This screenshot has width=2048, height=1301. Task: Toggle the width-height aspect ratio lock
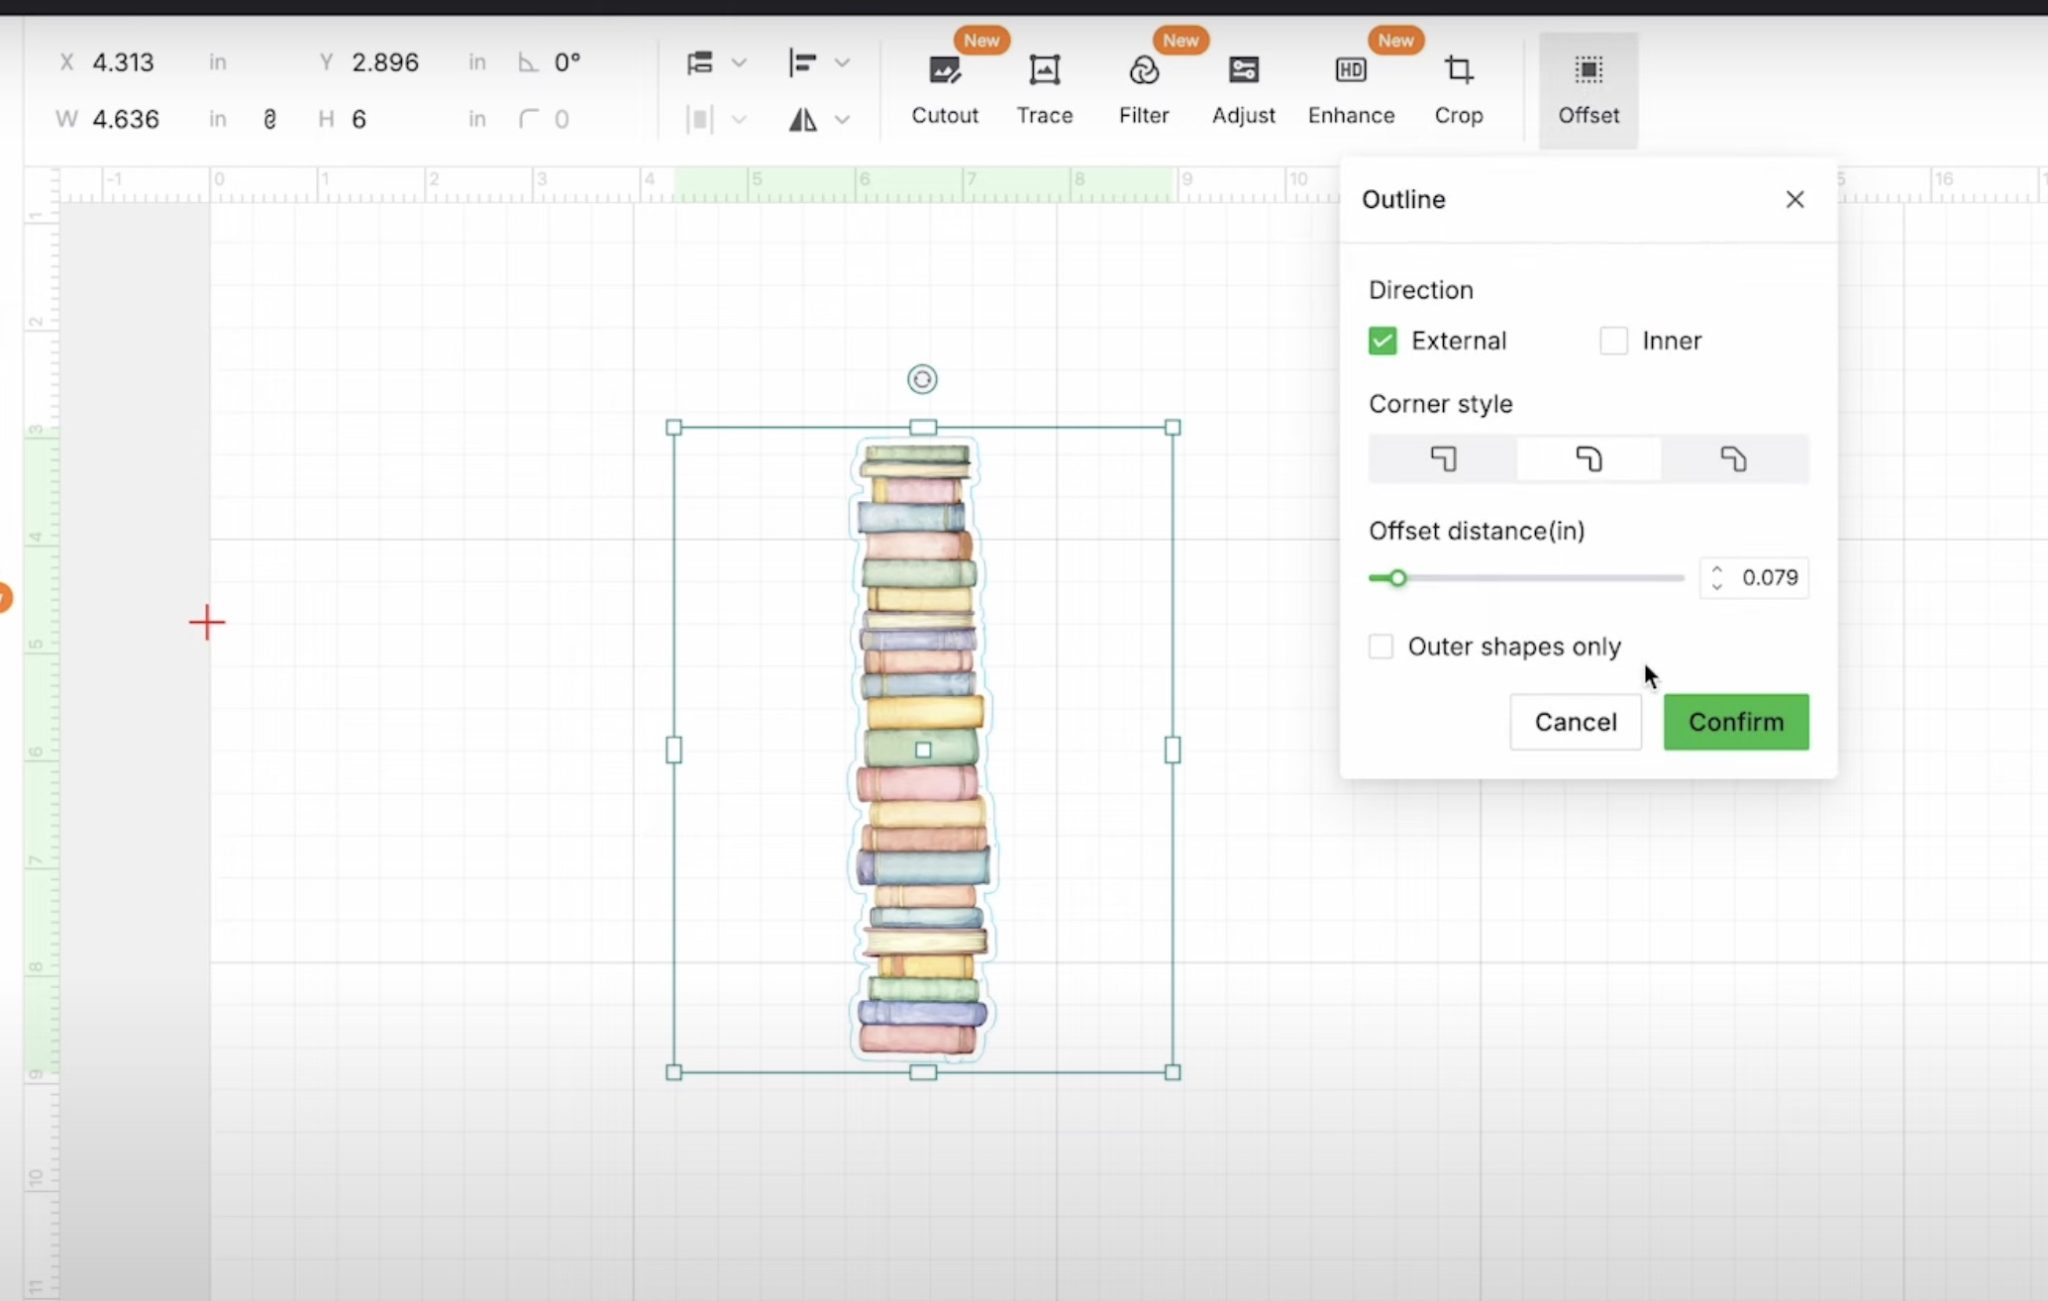[x=270, y=118]
